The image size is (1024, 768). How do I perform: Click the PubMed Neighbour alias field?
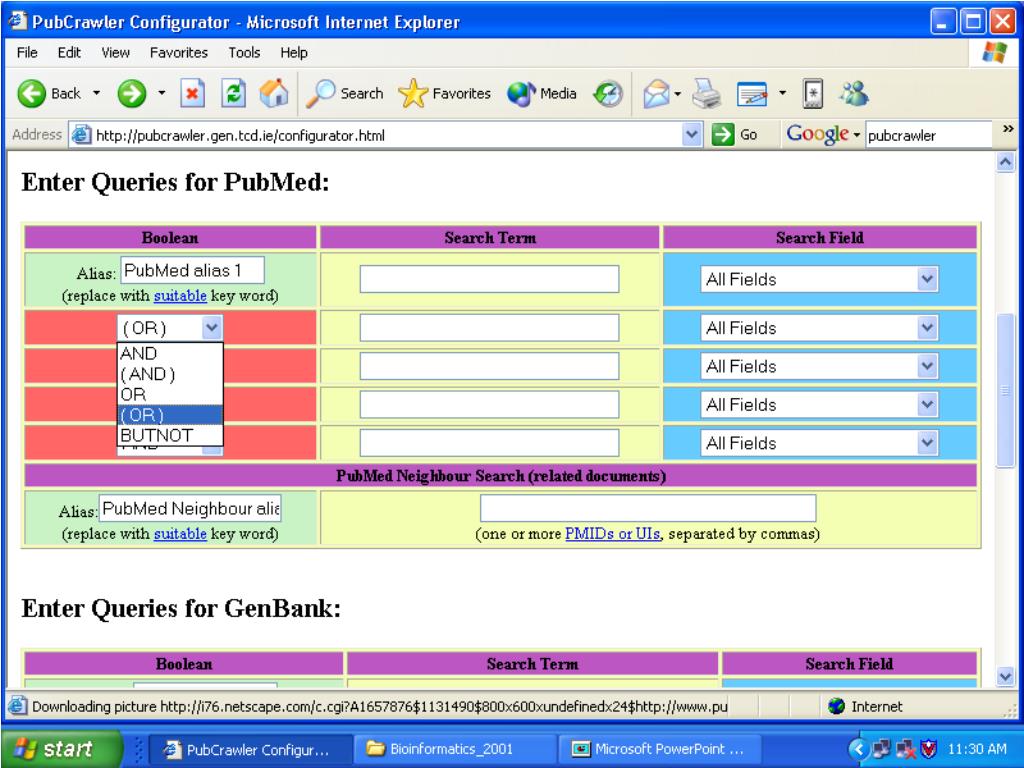click(190, 508)
